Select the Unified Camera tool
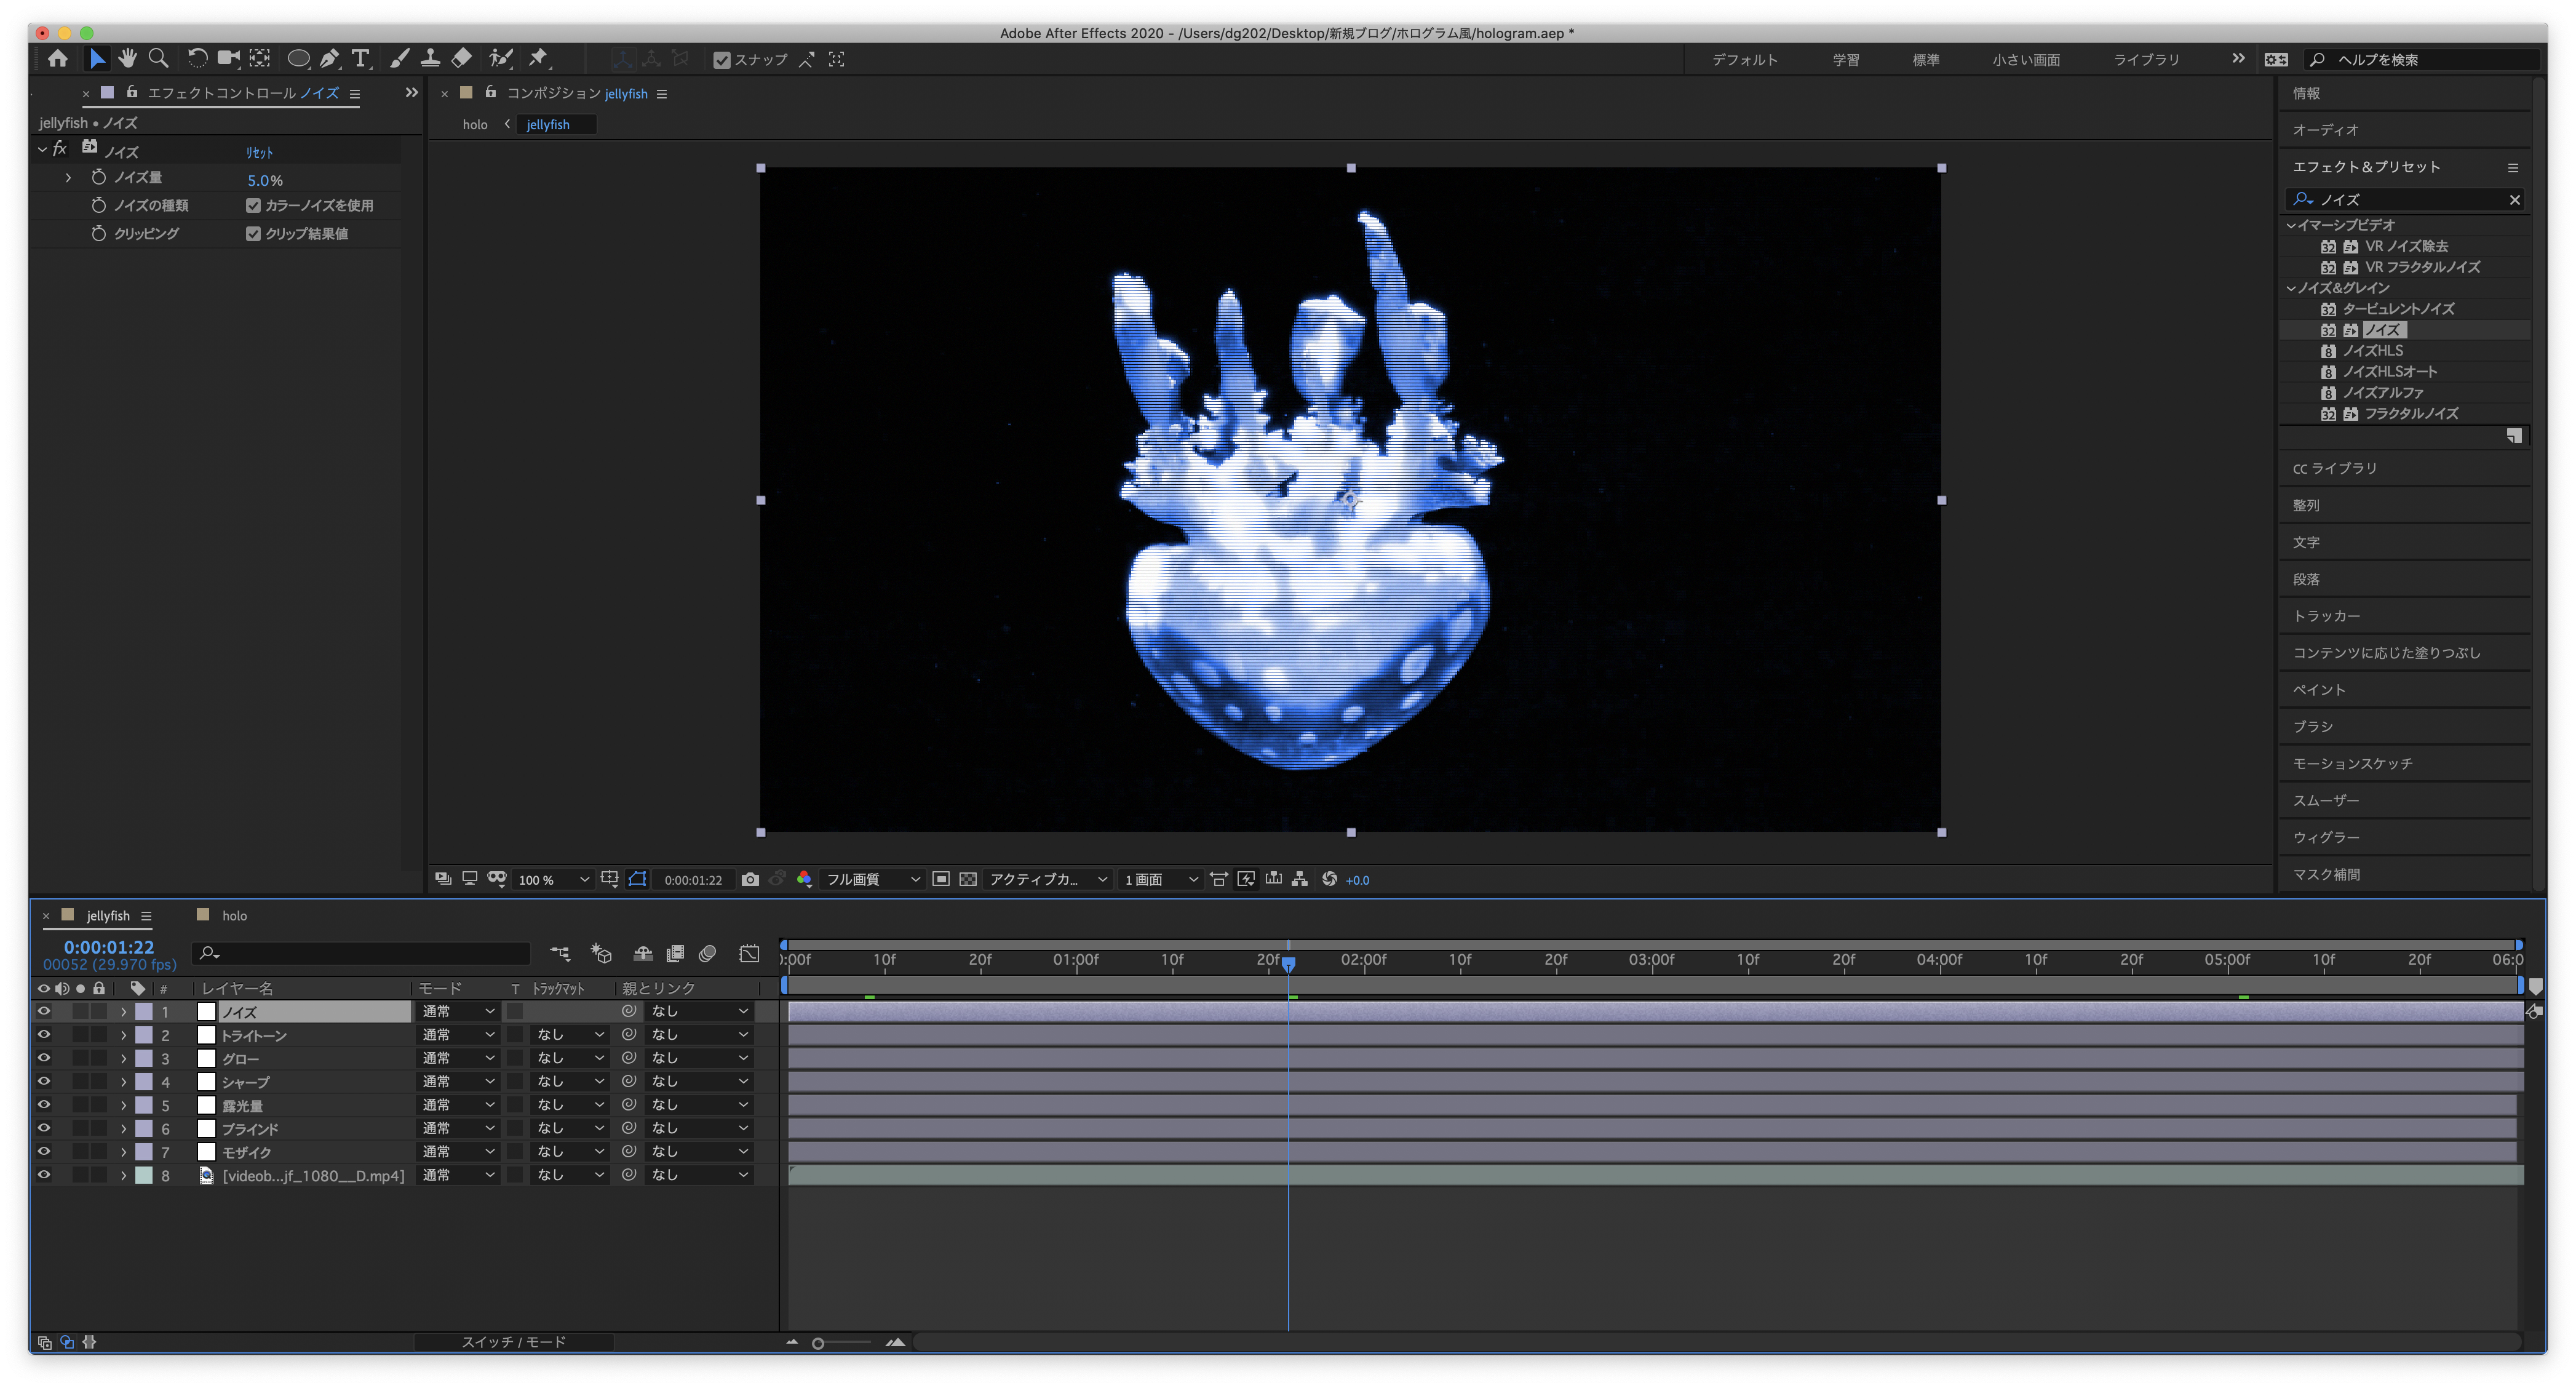The height and width of the screenshot is (1388, 2576). [229, 58]
